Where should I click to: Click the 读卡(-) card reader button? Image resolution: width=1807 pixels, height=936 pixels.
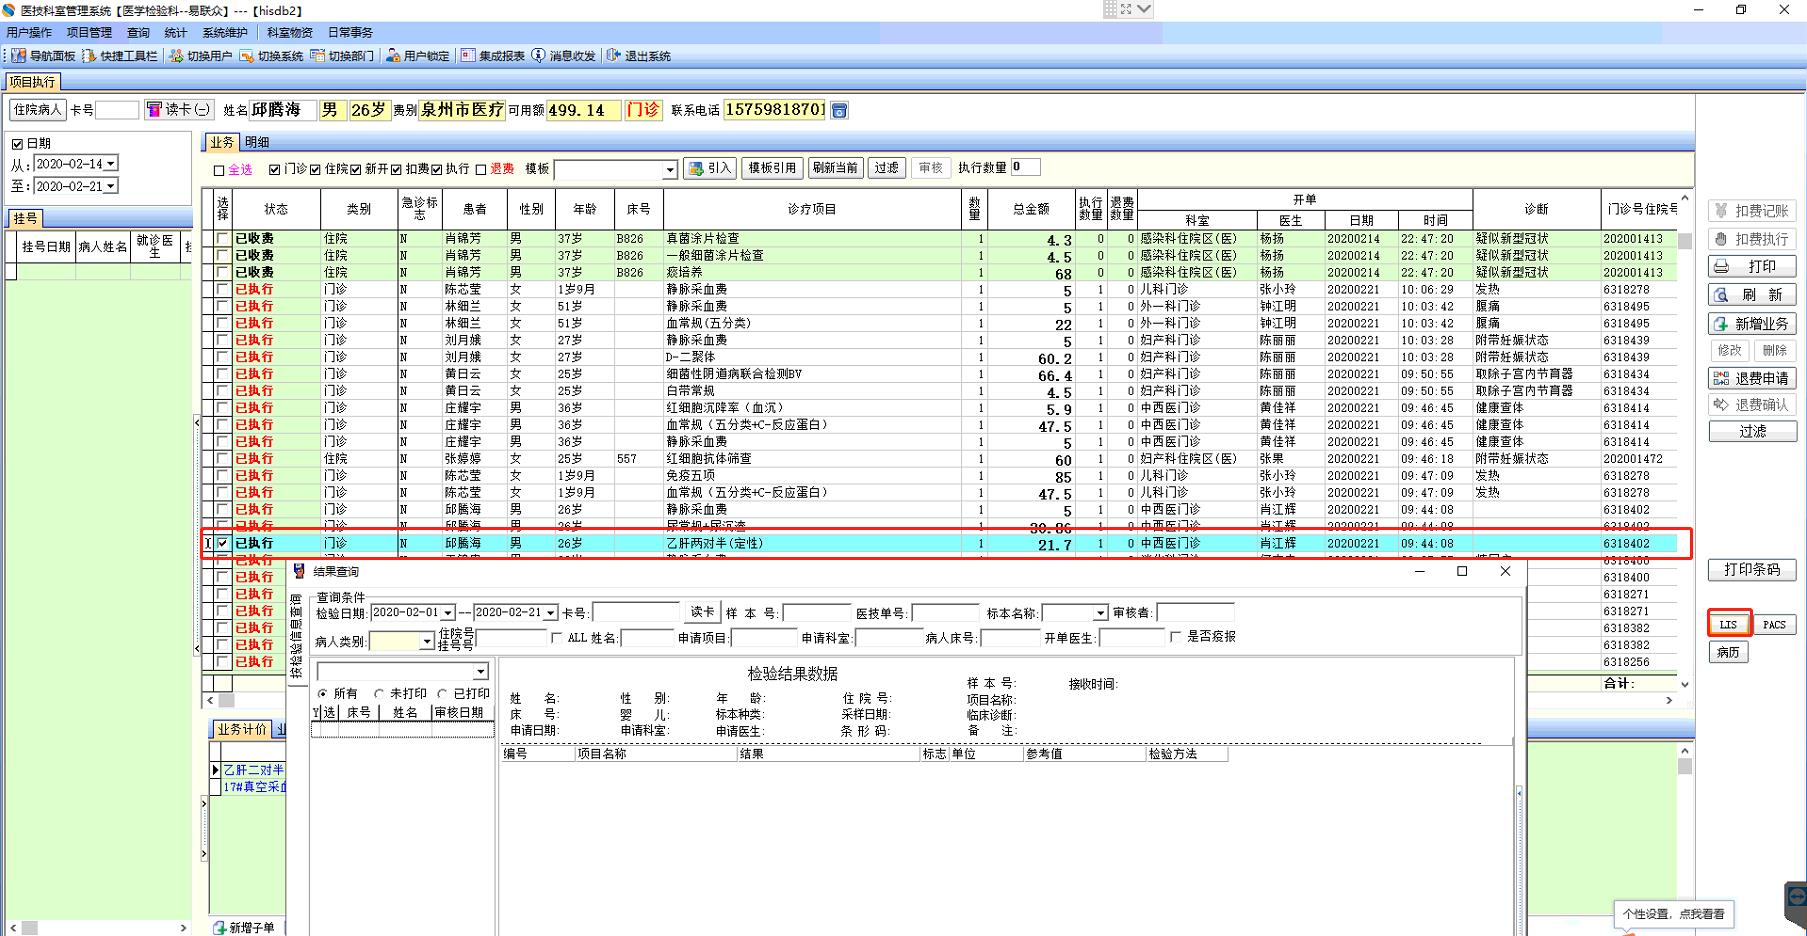(x=179, y=110)
